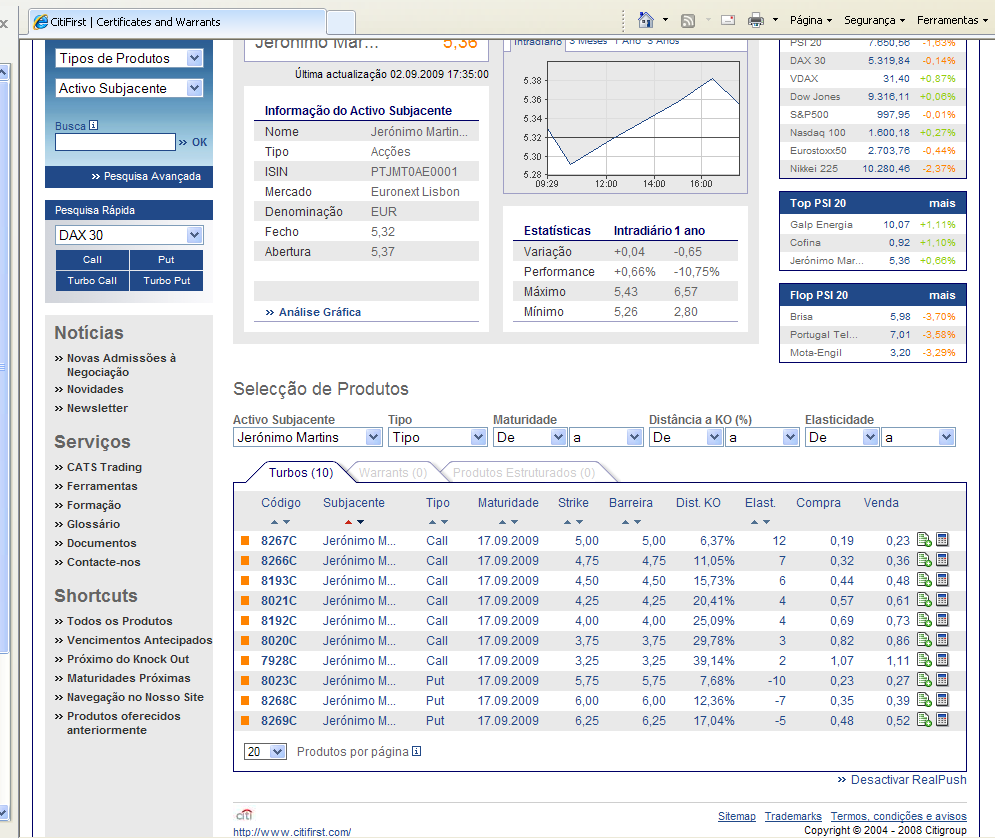Open Jerónimo Martins underlying dropdown
Image resolution: width=995 pixels, height=838 pixels.
click(307, 437)
